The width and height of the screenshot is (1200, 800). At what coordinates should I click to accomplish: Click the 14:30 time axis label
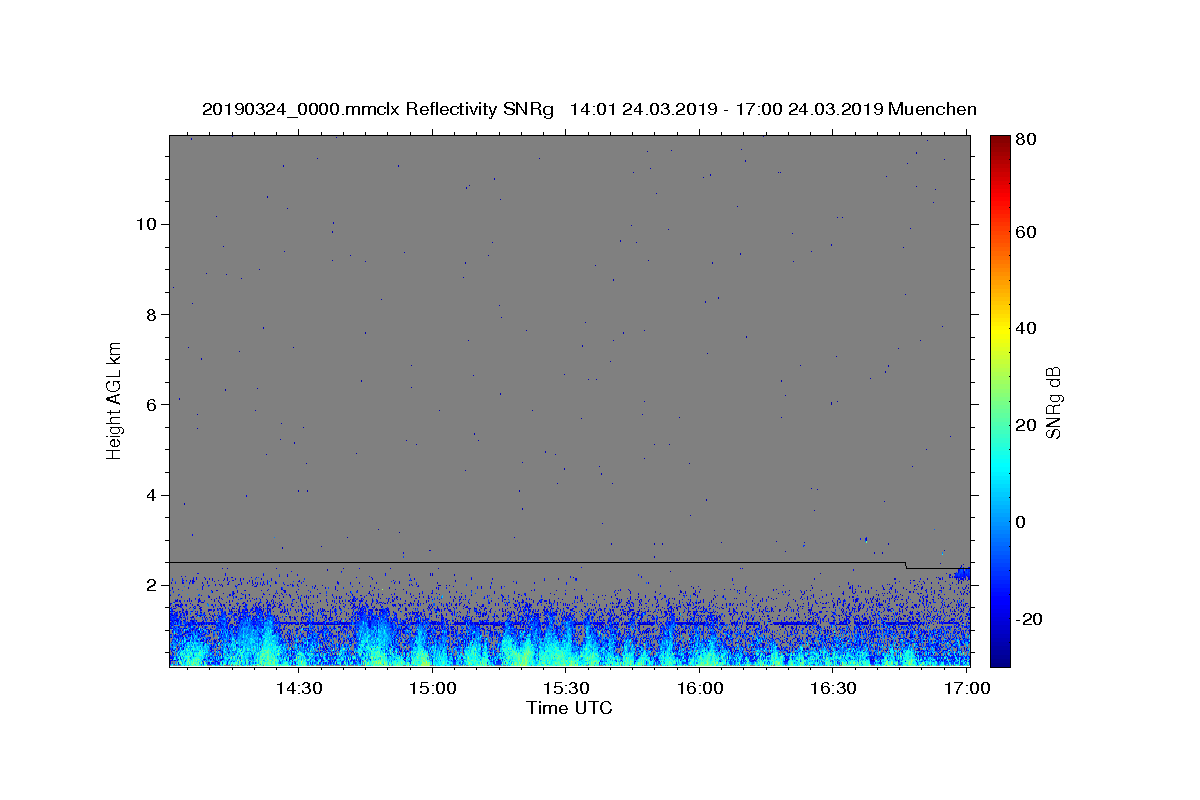tap(298, 688)
